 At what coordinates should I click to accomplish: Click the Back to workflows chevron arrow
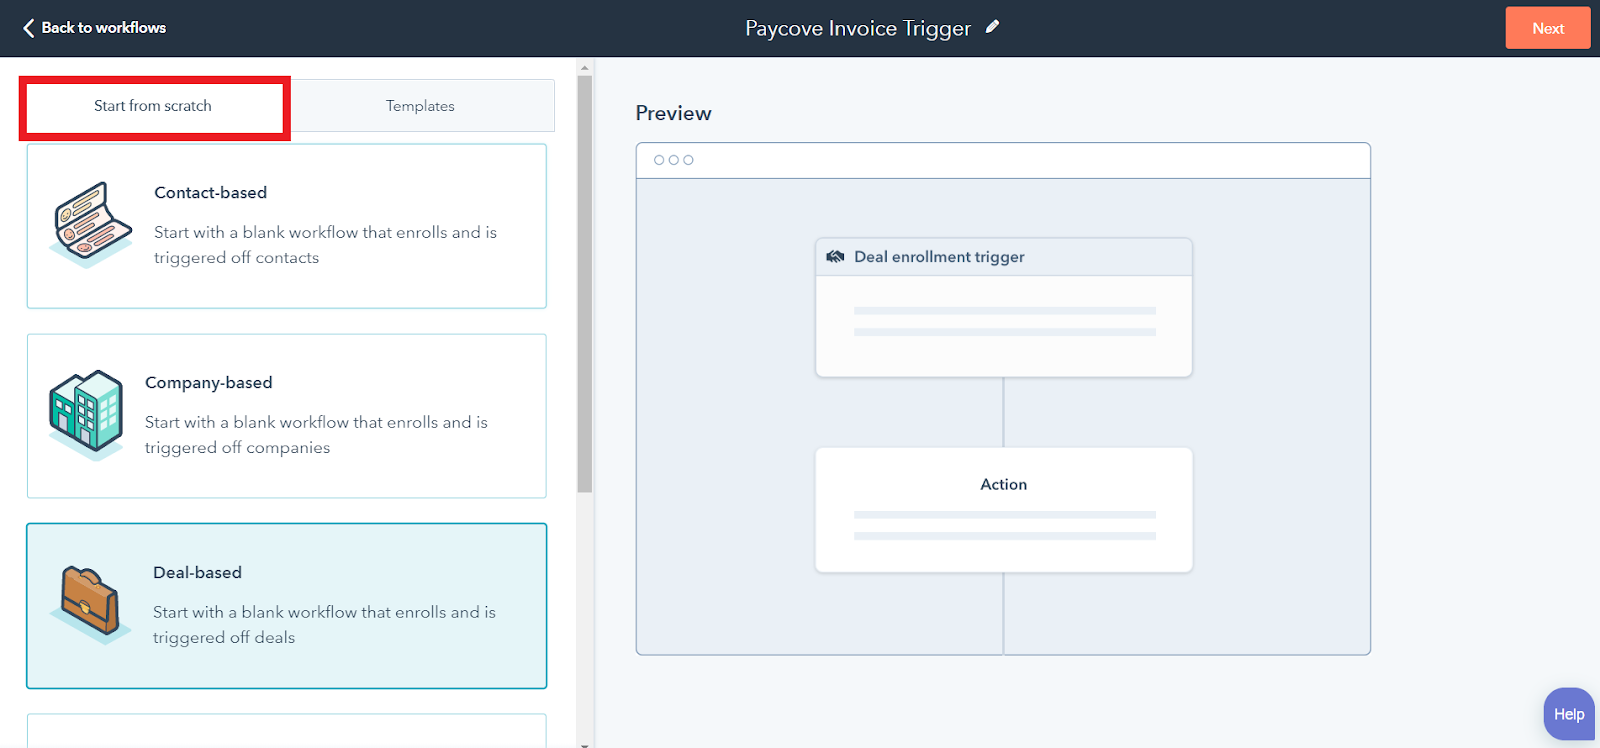click(28, 28)
